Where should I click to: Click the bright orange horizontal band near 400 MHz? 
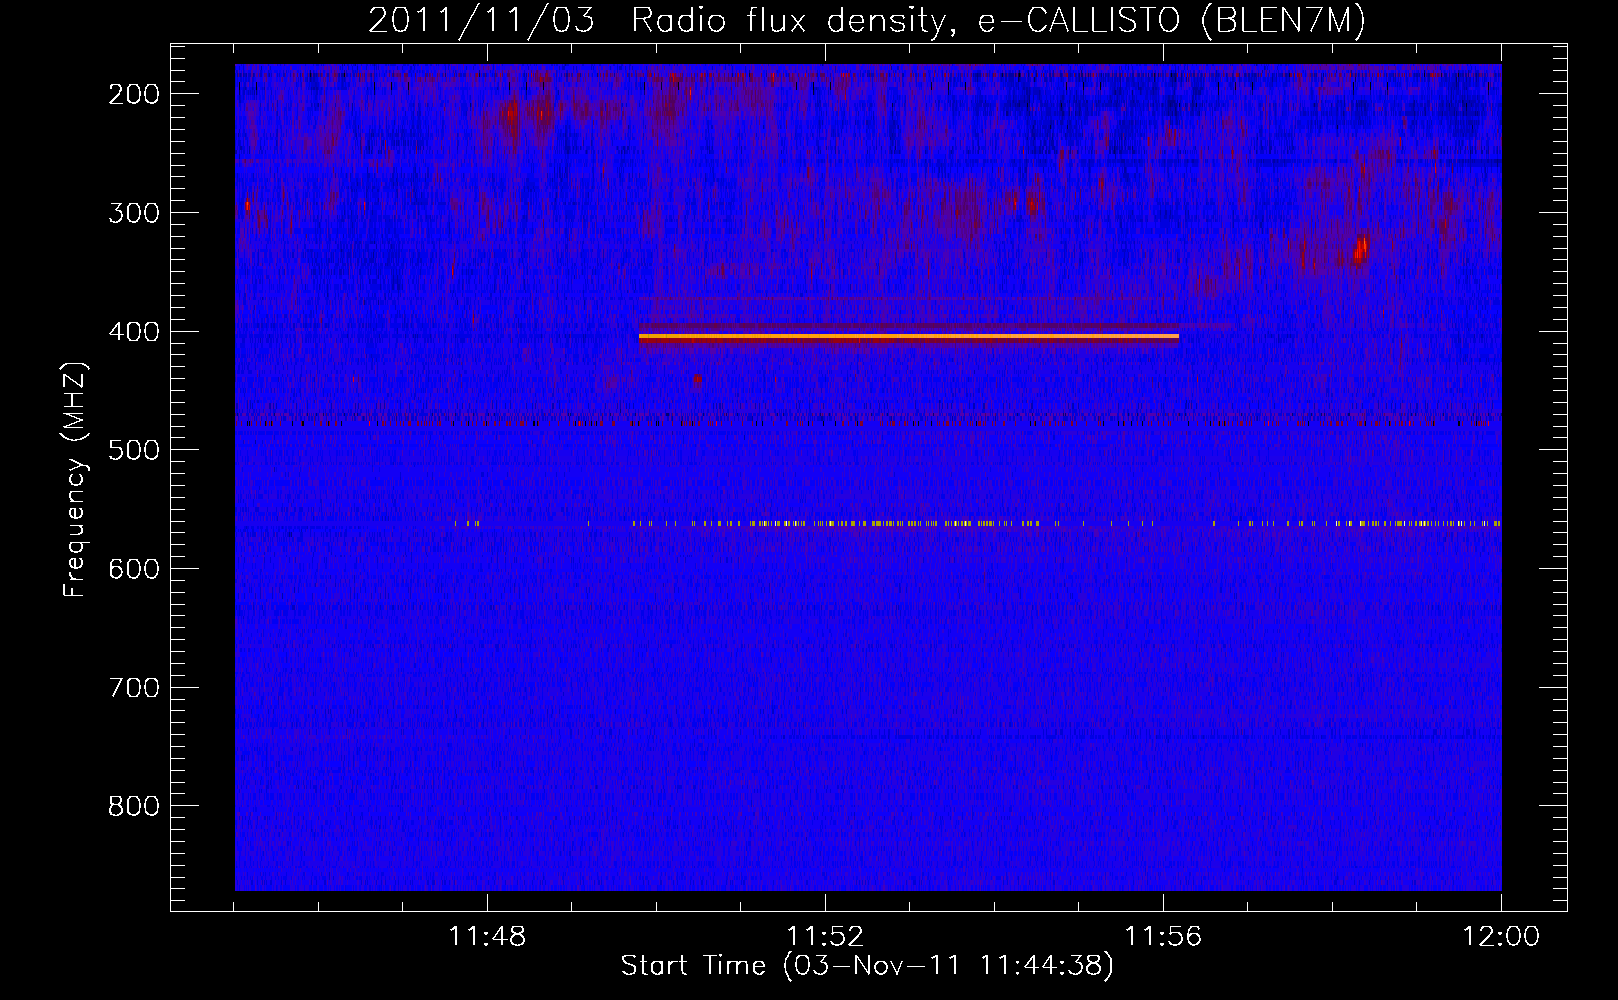coord(909,337)
